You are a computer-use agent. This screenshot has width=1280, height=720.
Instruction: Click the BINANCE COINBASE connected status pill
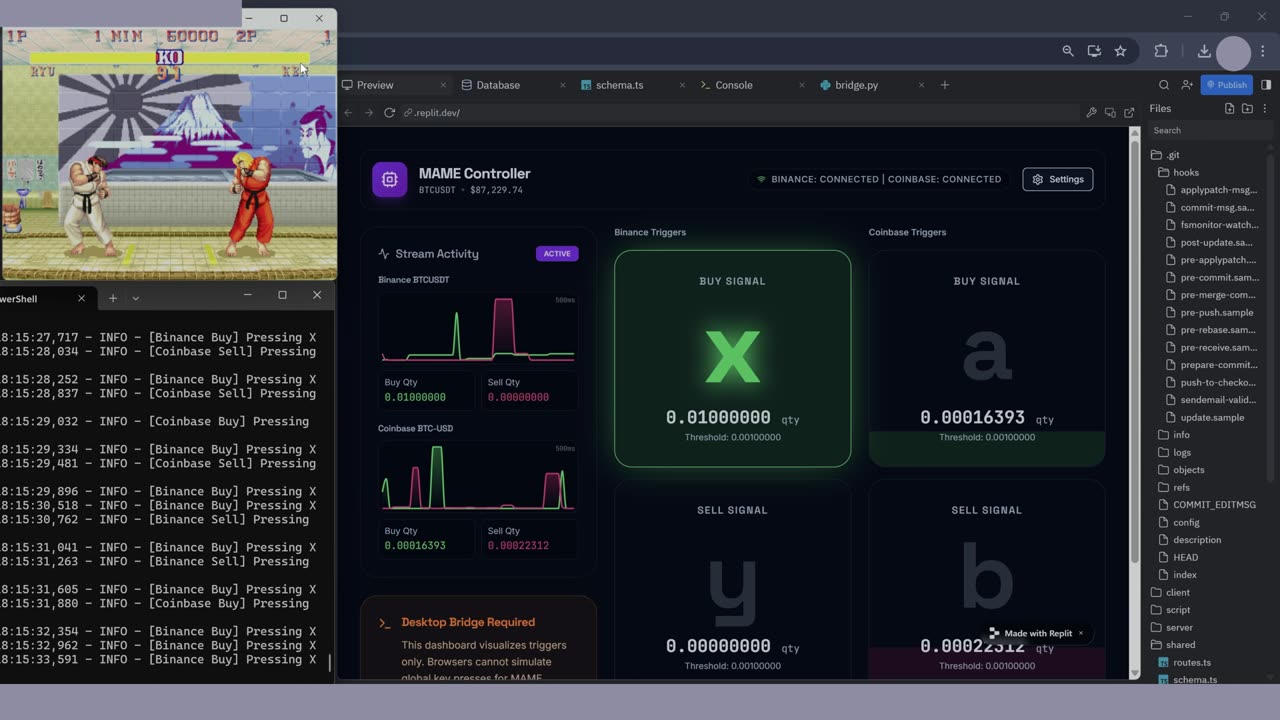click(x=879, y=179)
